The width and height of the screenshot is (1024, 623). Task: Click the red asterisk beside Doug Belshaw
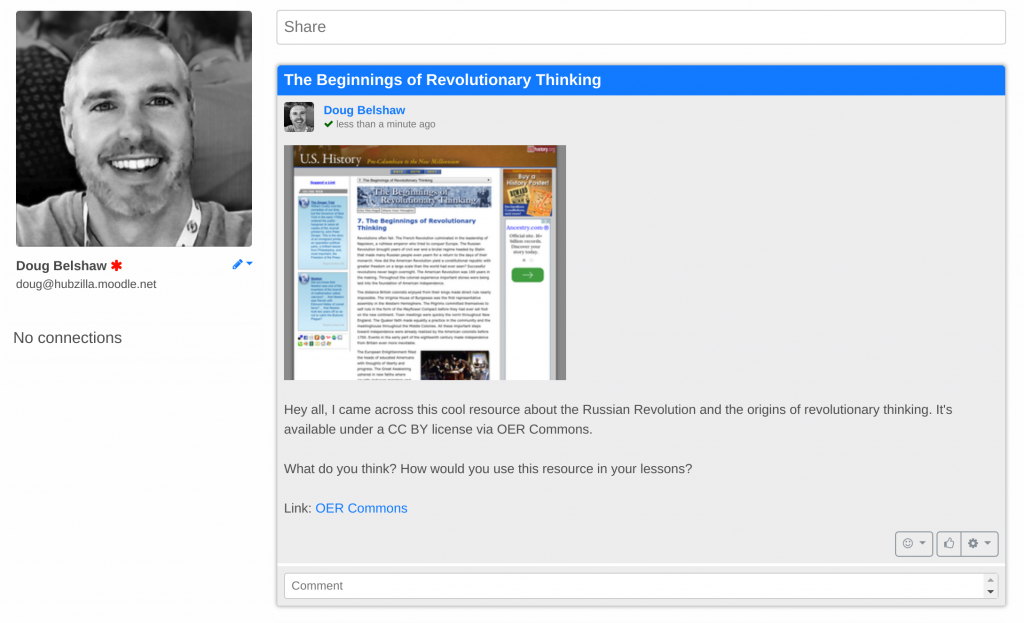pyautogui.click(x=116, y=265)
